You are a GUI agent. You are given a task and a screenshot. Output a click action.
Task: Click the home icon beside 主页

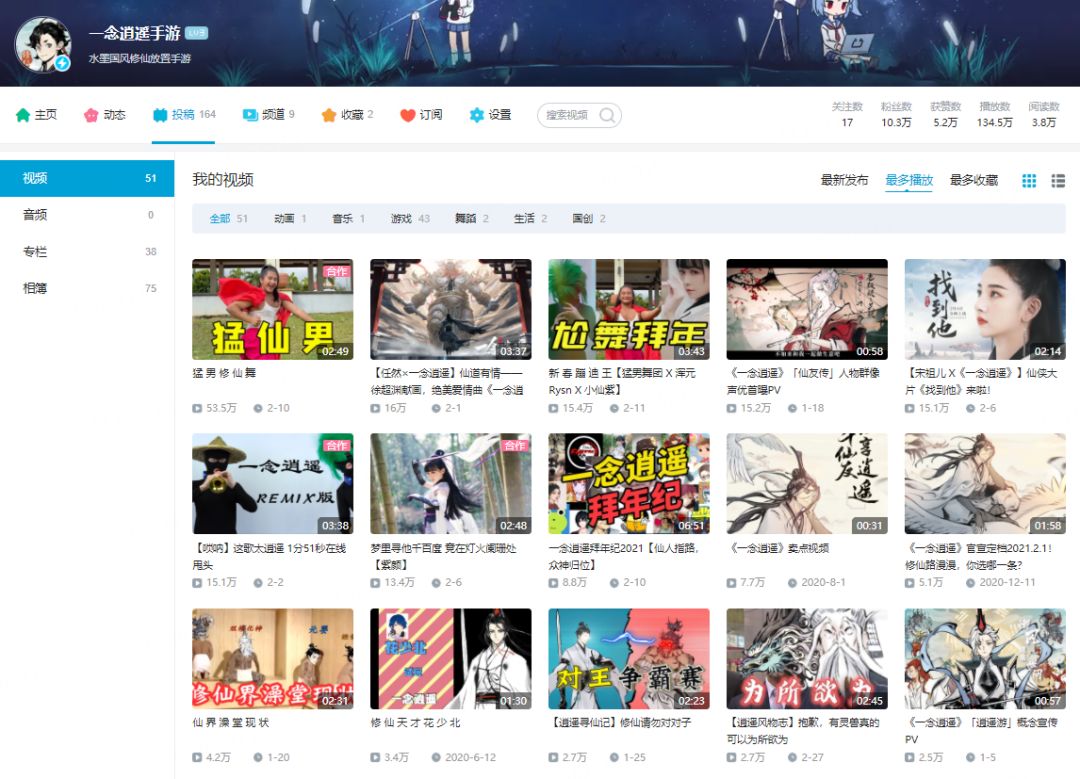[x=23, y=115]
